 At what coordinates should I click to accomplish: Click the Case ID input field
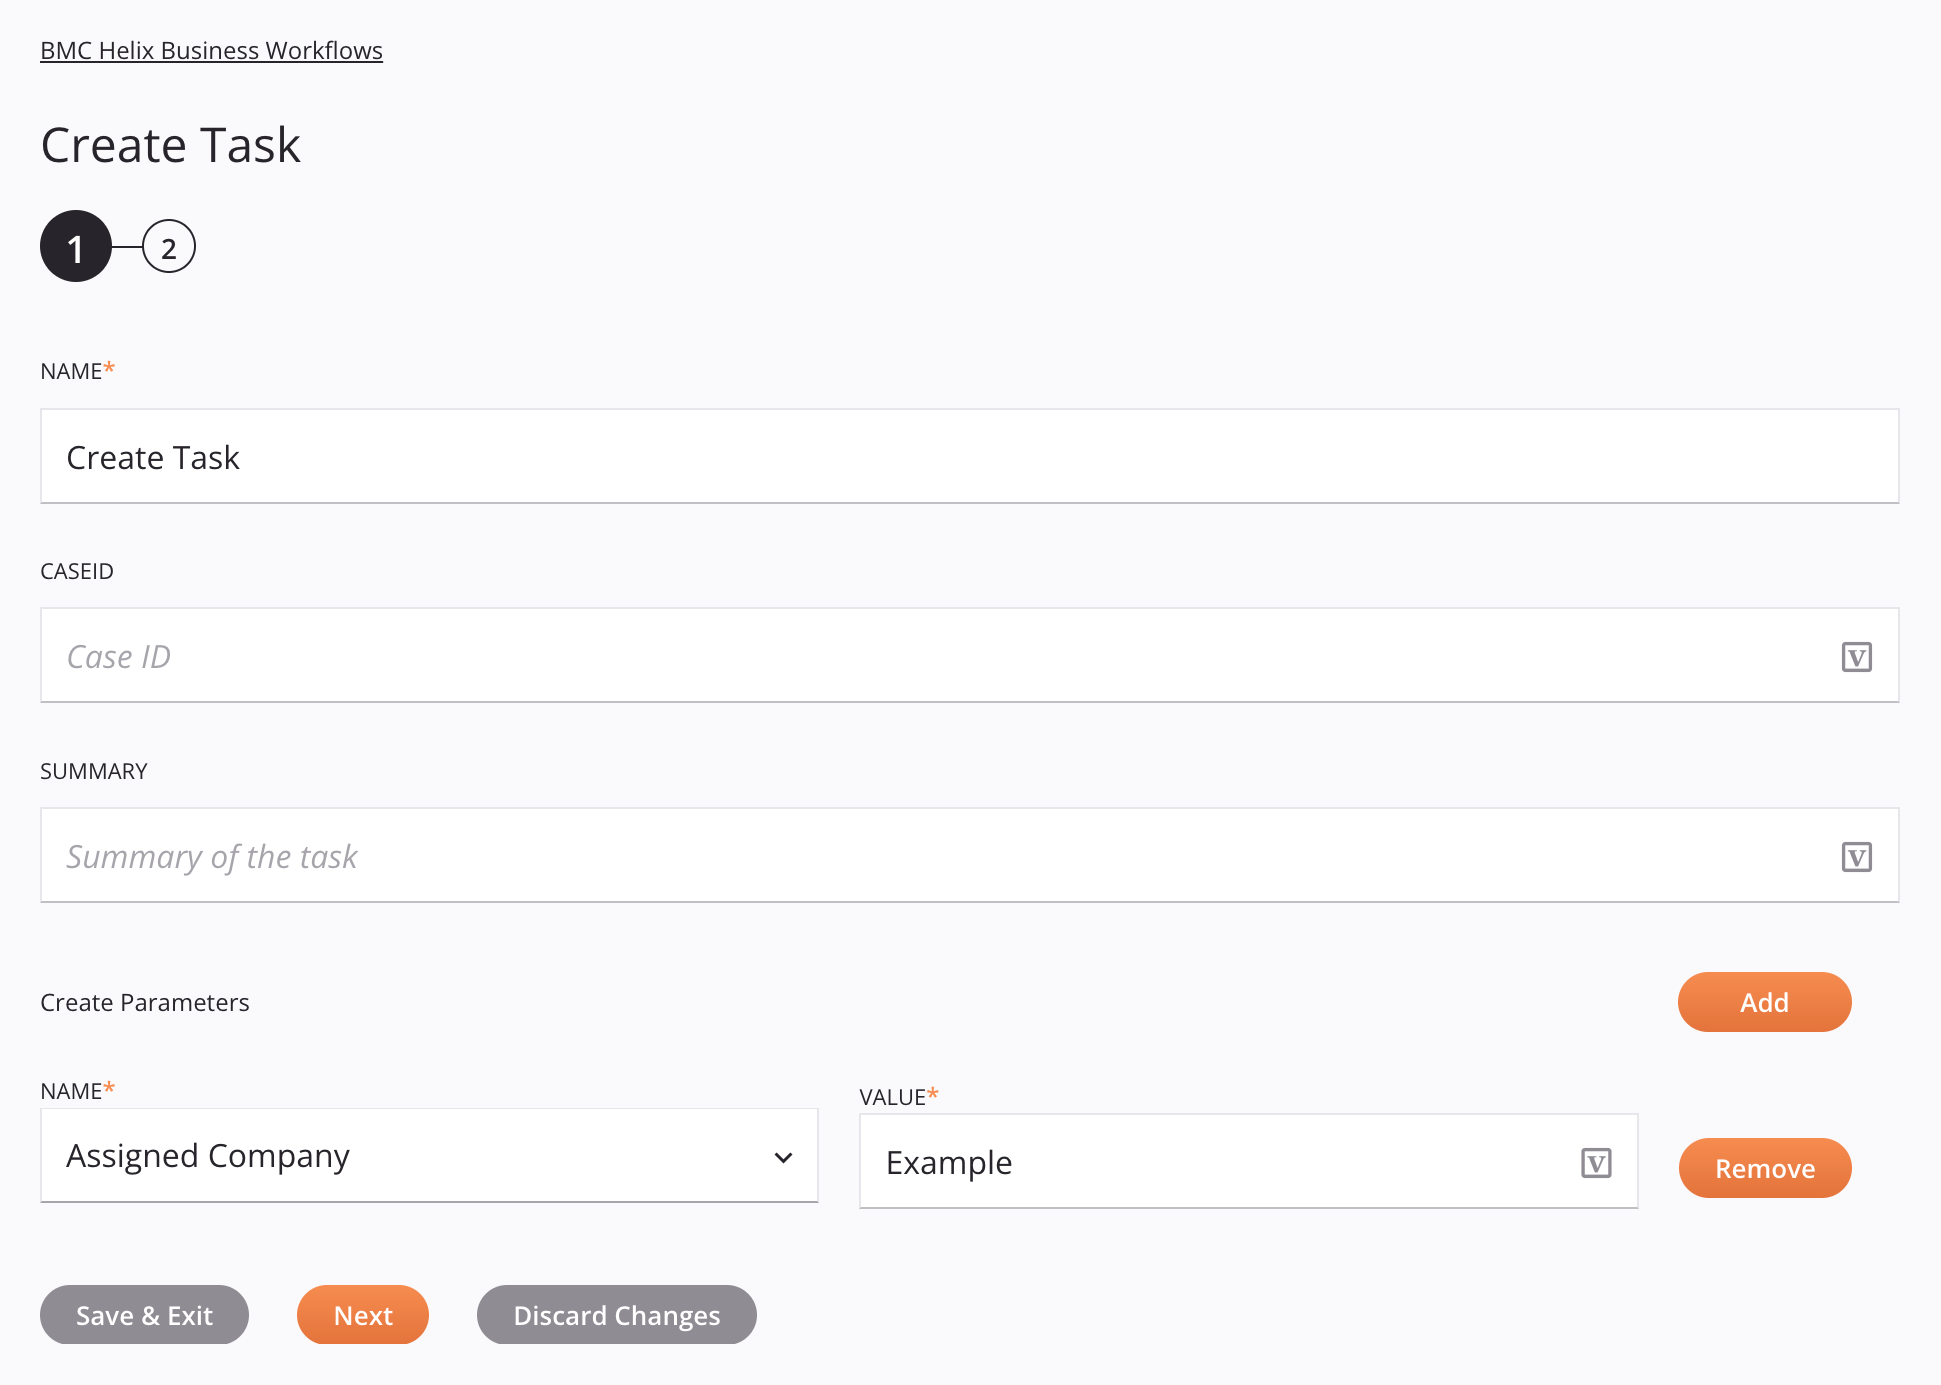[x=970, y=655]
